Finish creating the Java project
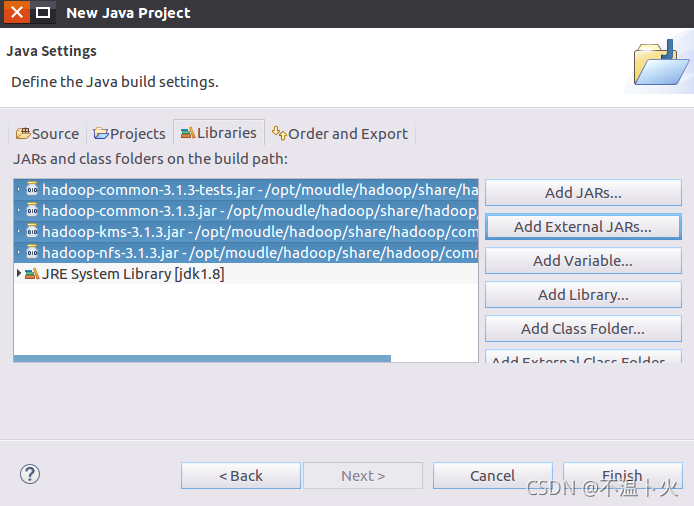 [623, 476]
